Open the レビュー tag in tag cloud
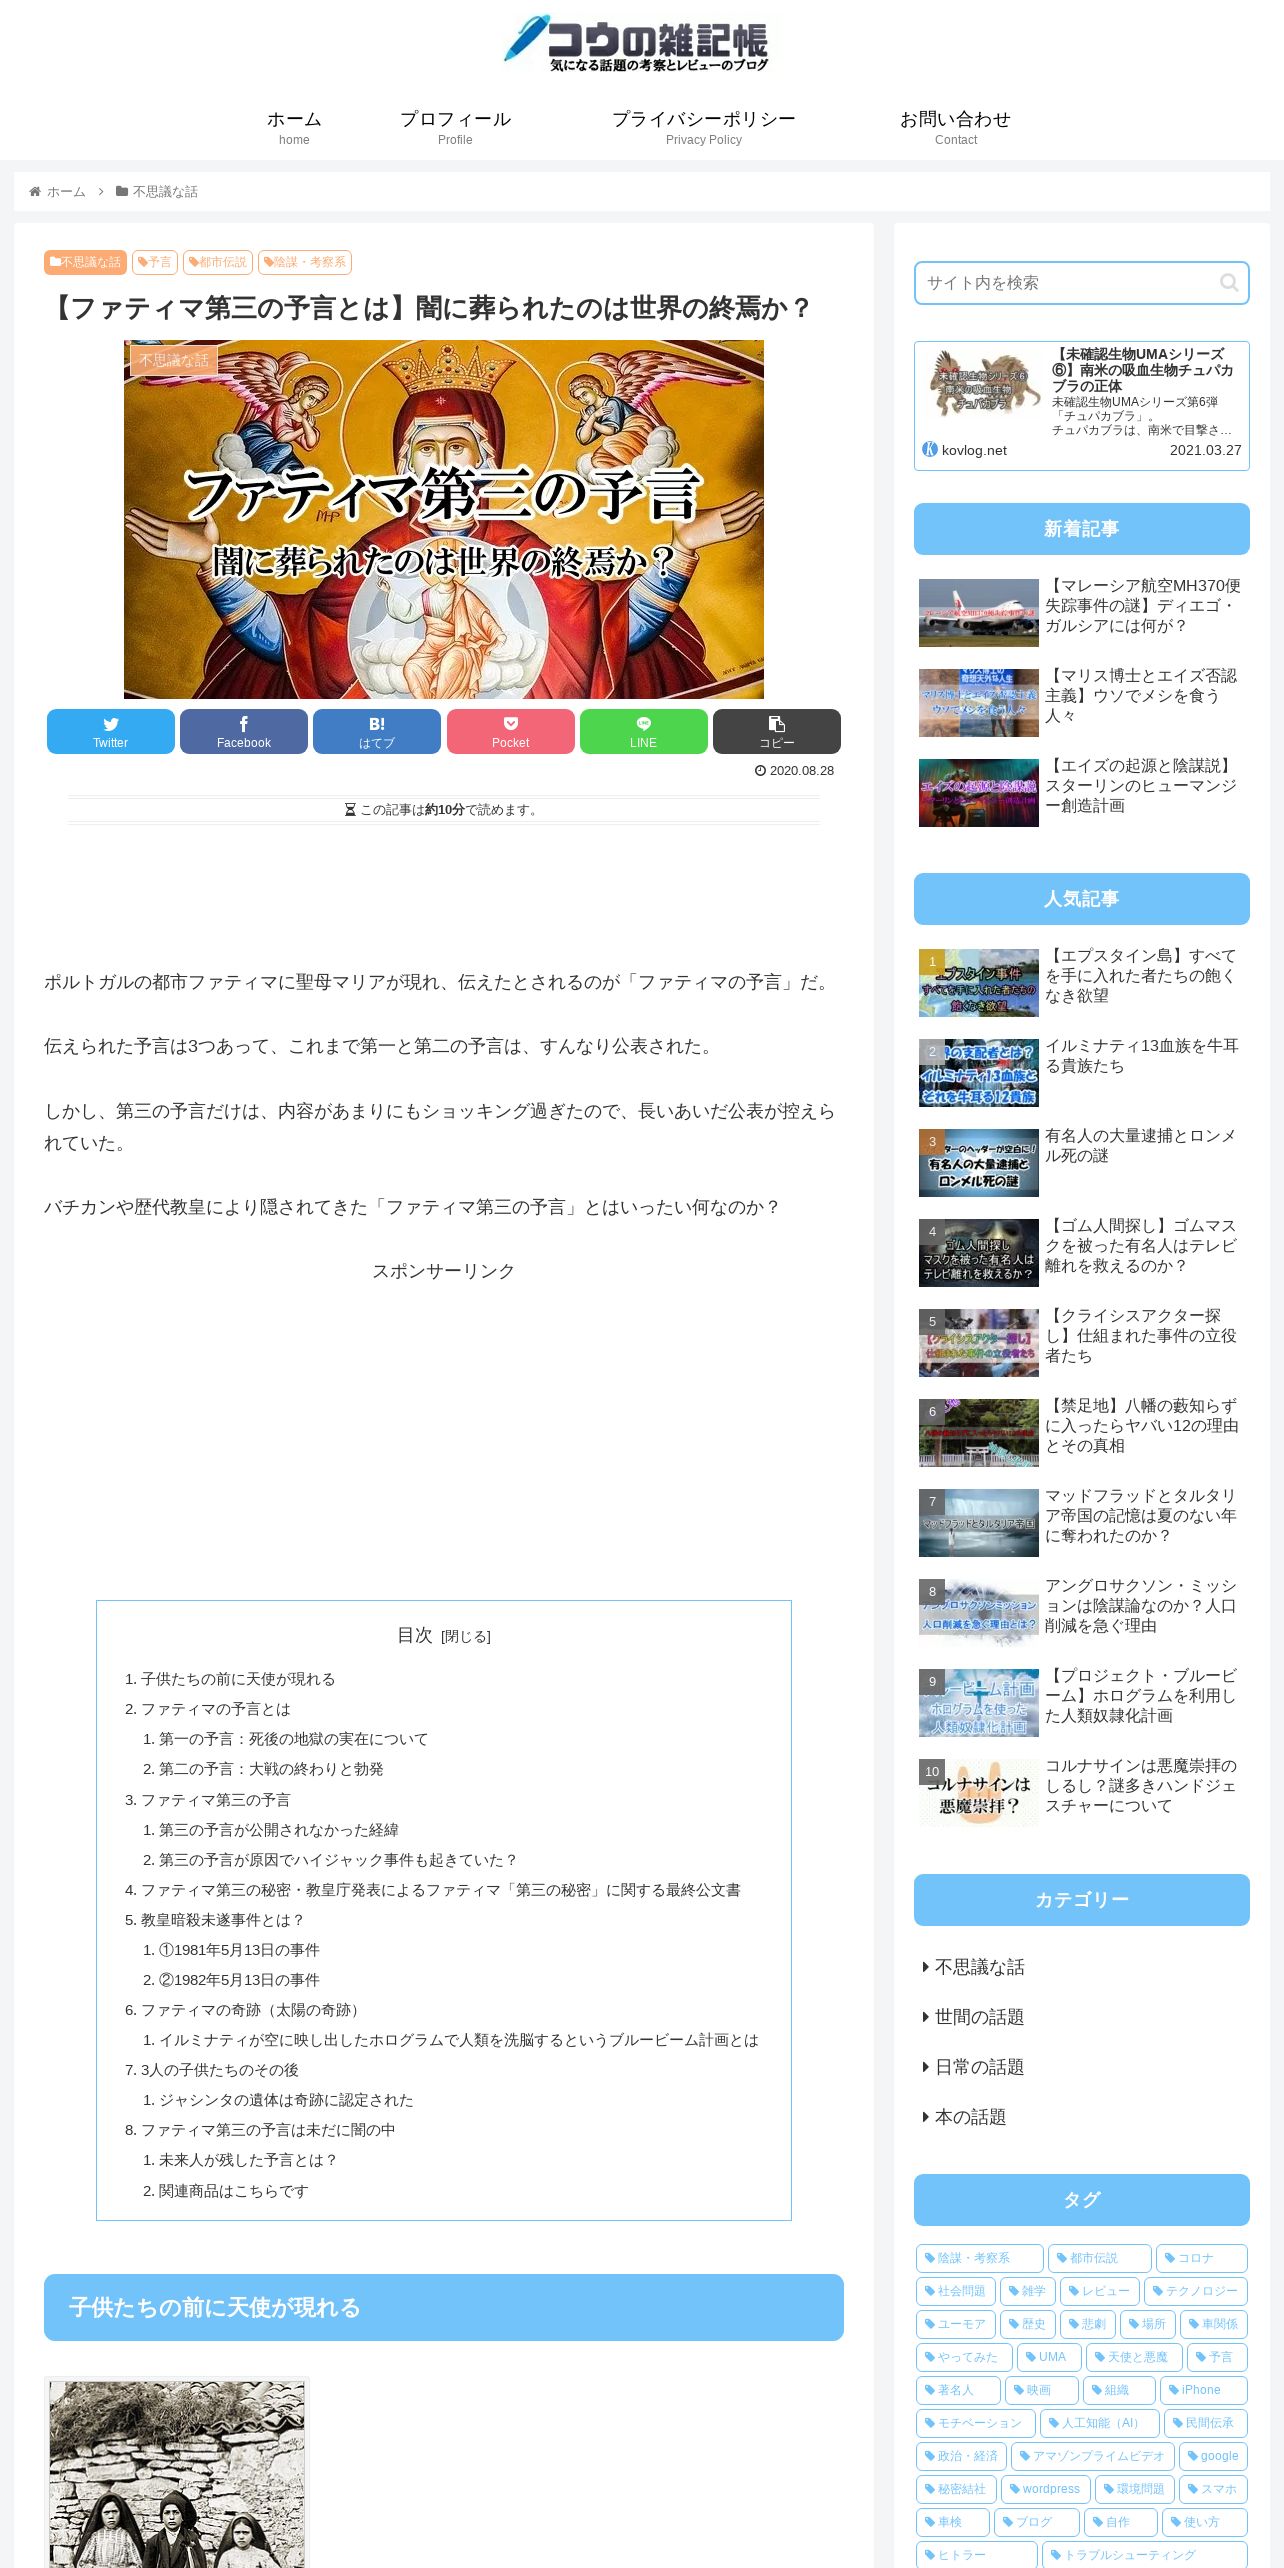The height and width of the screenshot is (2568, 1284). pos(1100,2291)
